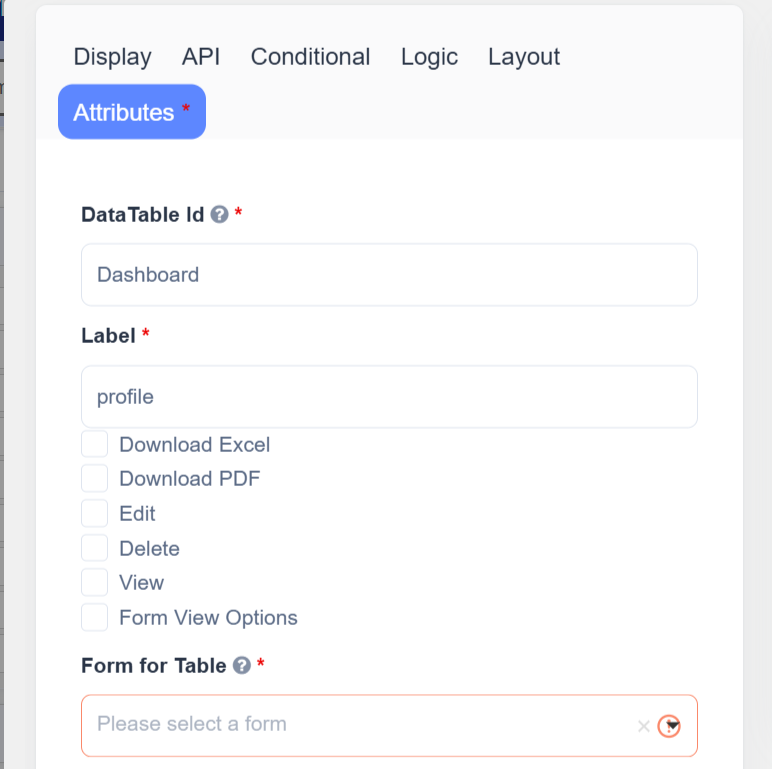This screenshot has width=772, height=769.
Task: Toggle the Form View Options checkbox
Action: (95, 617)
